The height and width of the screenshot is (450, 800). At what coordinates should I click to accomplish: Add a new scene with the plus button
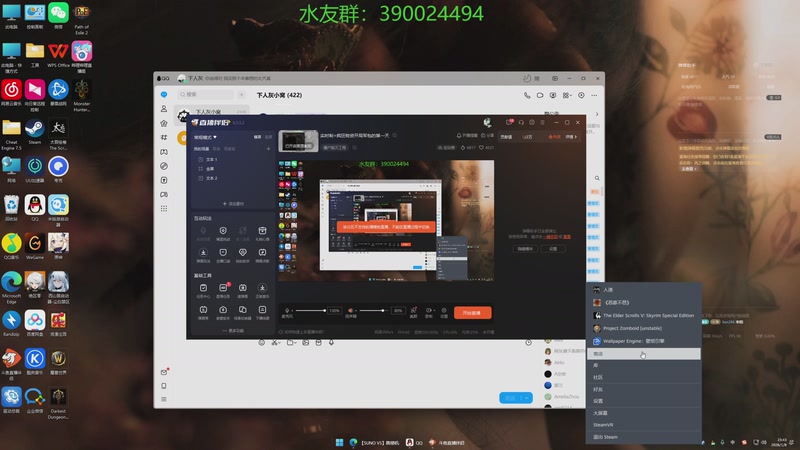[x=268, y=149]
